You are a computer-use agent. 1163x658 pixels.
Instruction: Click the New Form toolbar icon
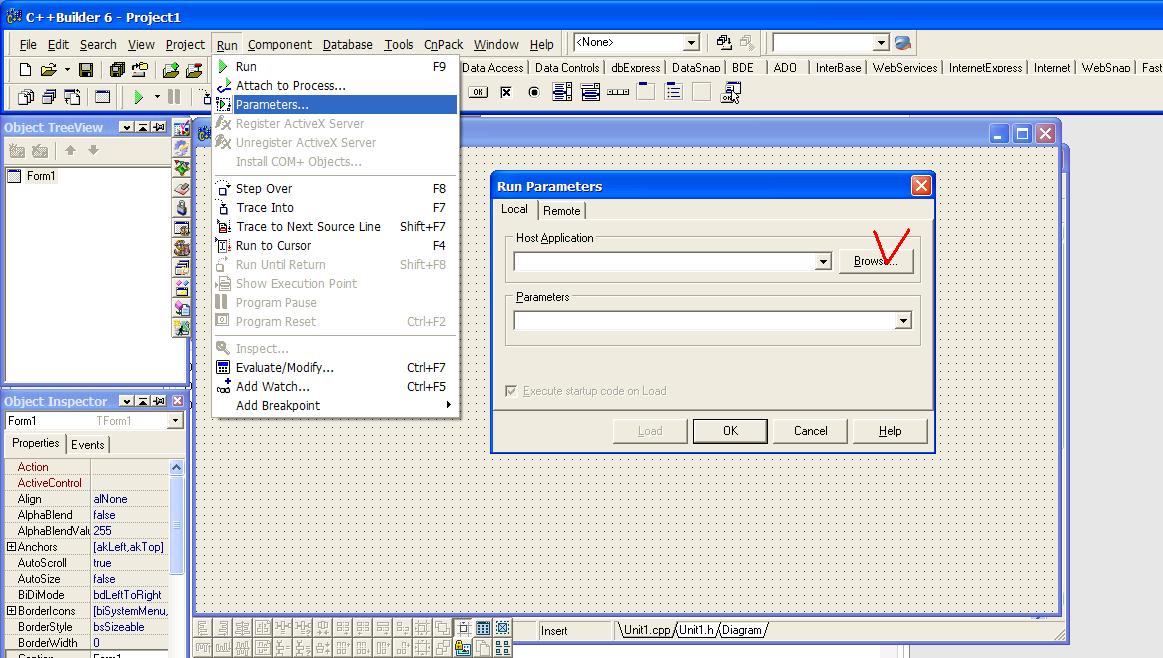tap(102, 97)
